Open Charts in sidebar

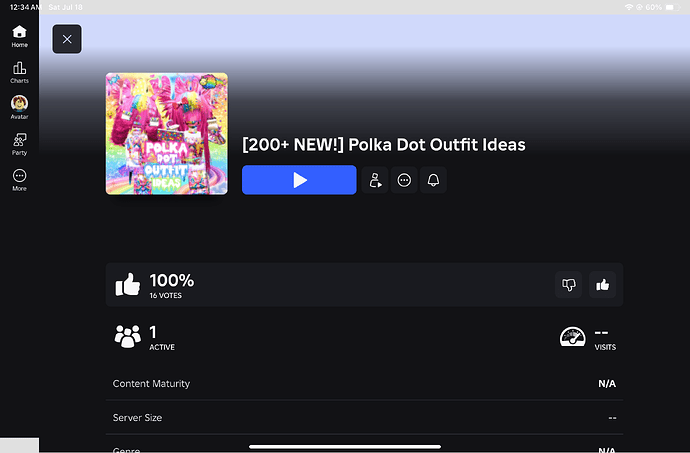(x=19, y=72)
